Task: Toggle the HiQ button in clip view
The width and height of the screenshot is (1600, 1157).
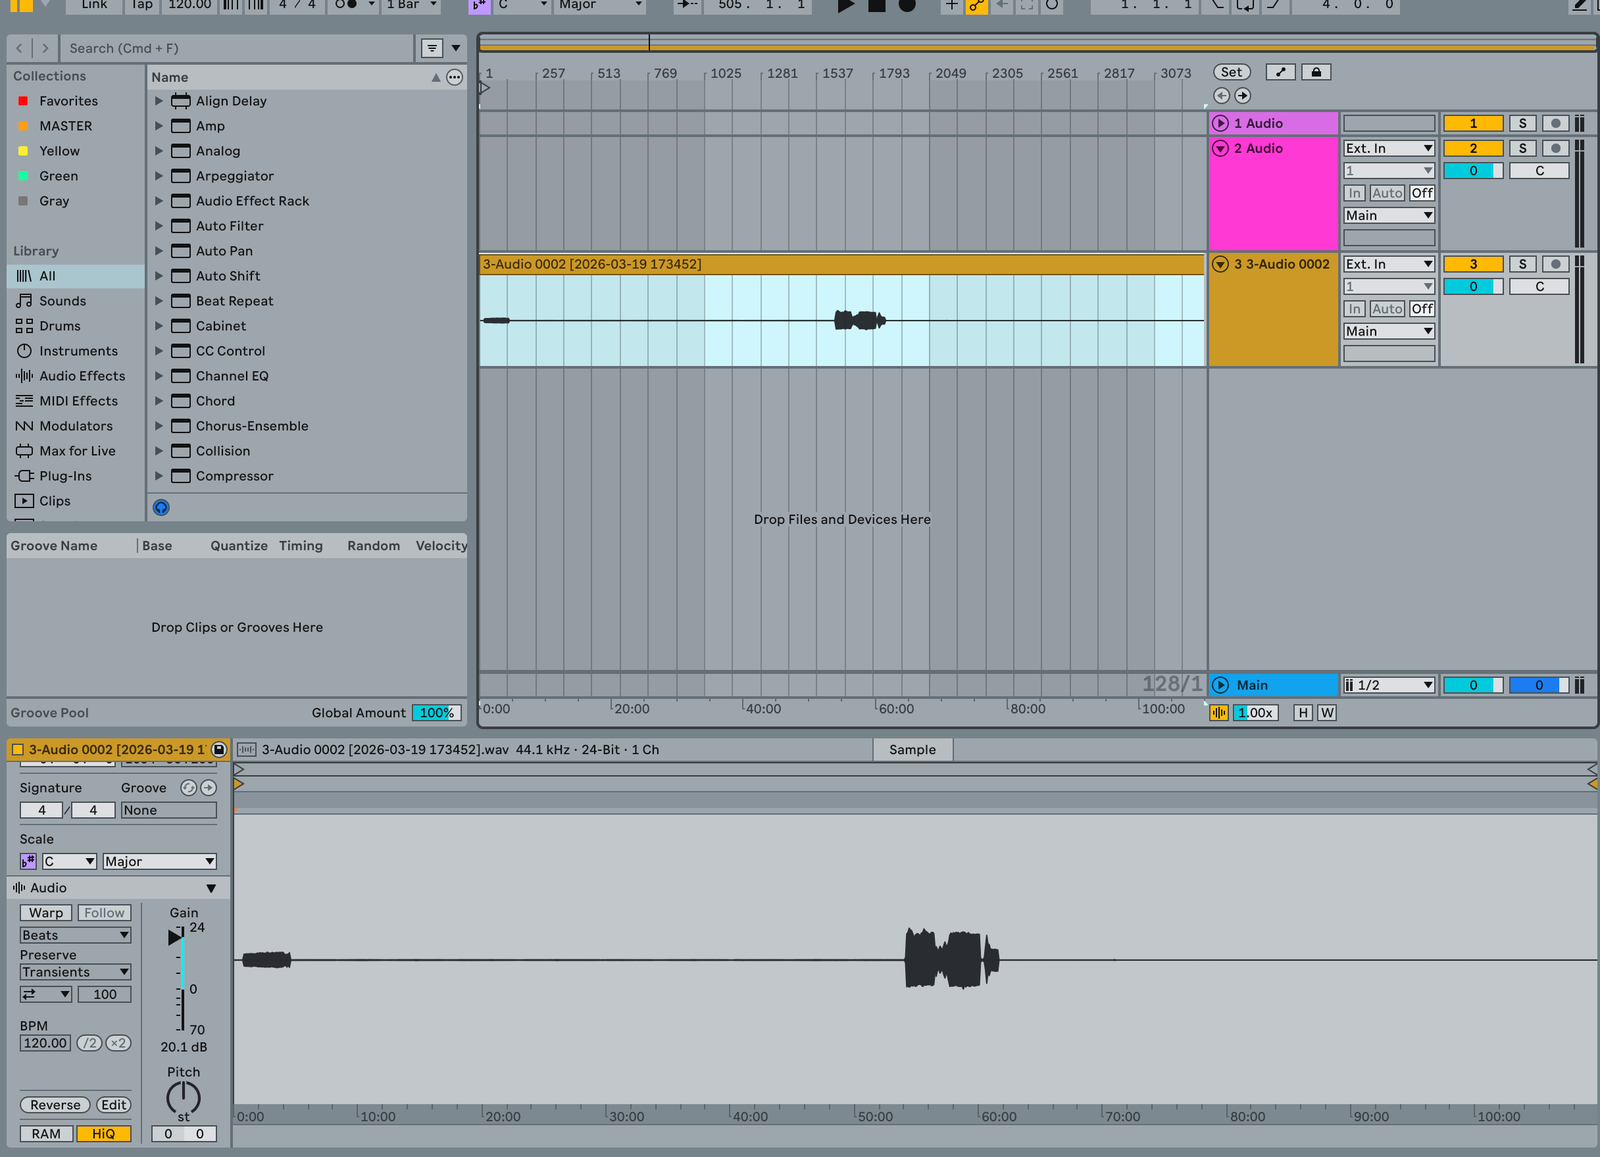Action: [x=104, y=1134]
